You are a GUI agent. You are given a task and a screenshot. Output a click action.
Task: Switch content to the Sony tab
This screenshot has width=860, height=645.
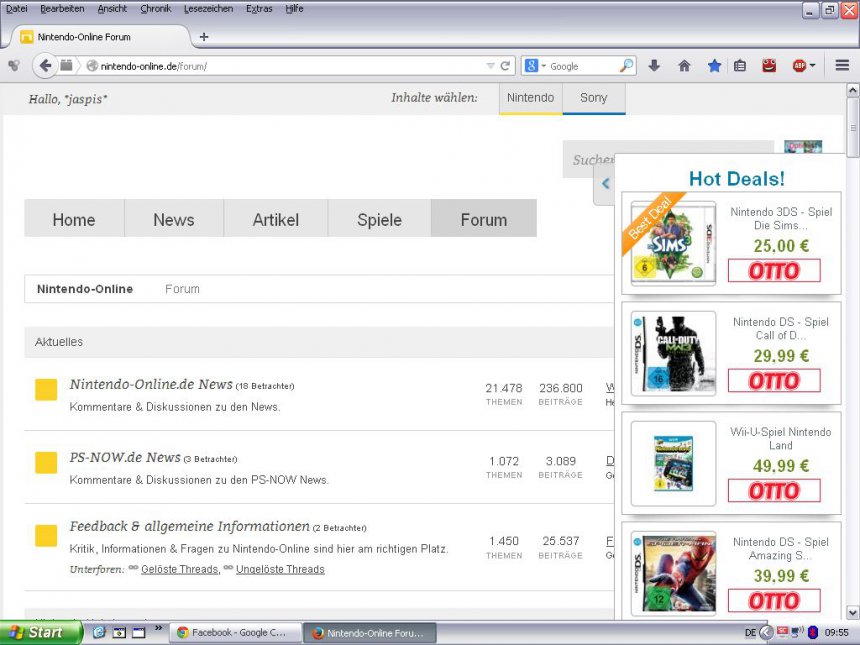[x=593, y=98]
